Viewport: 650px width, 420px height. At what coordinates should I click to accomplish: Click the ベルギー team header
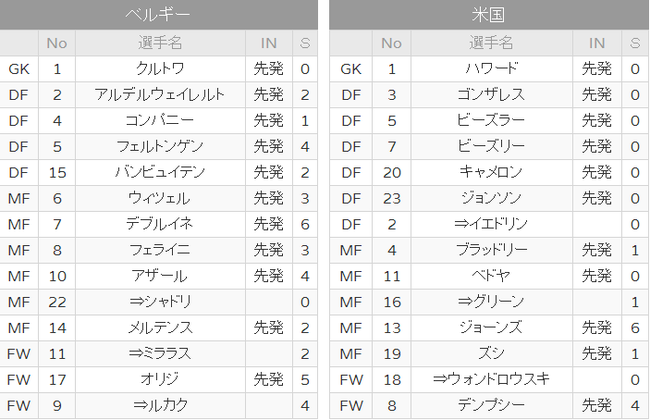[159, 15]
